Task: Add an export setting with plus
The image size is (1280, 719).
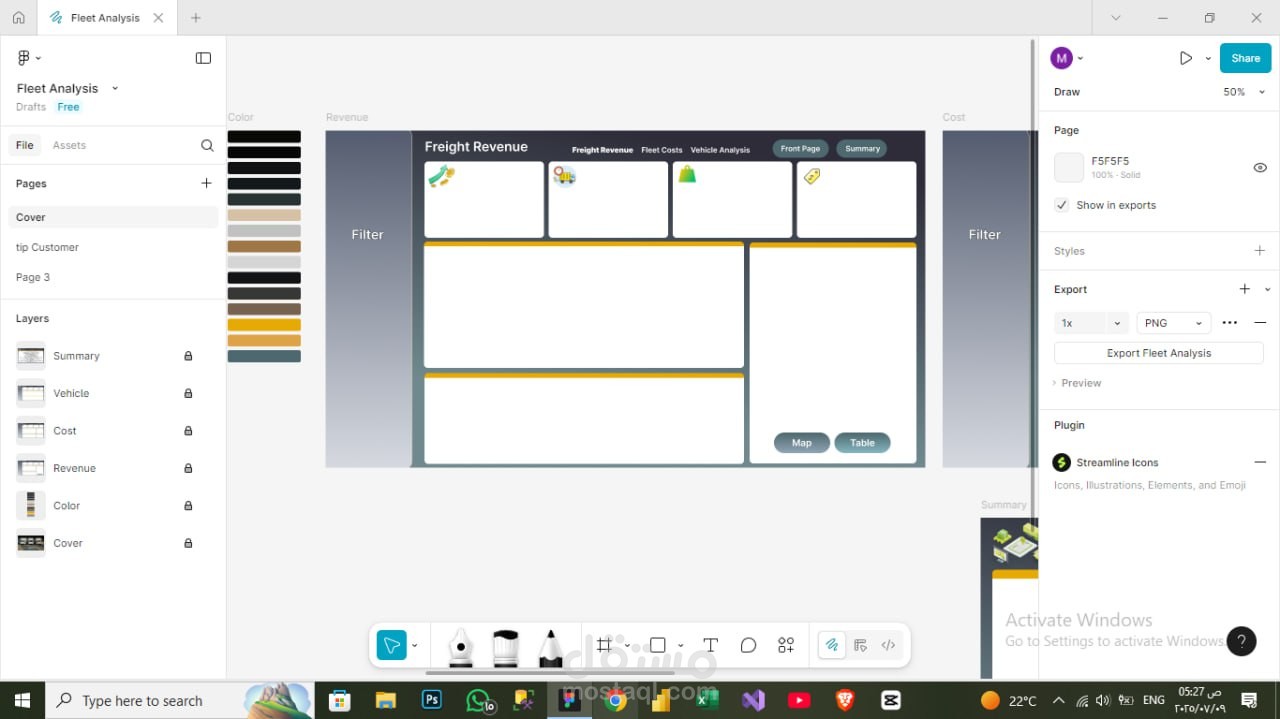Action: [x=1245, y=289]
